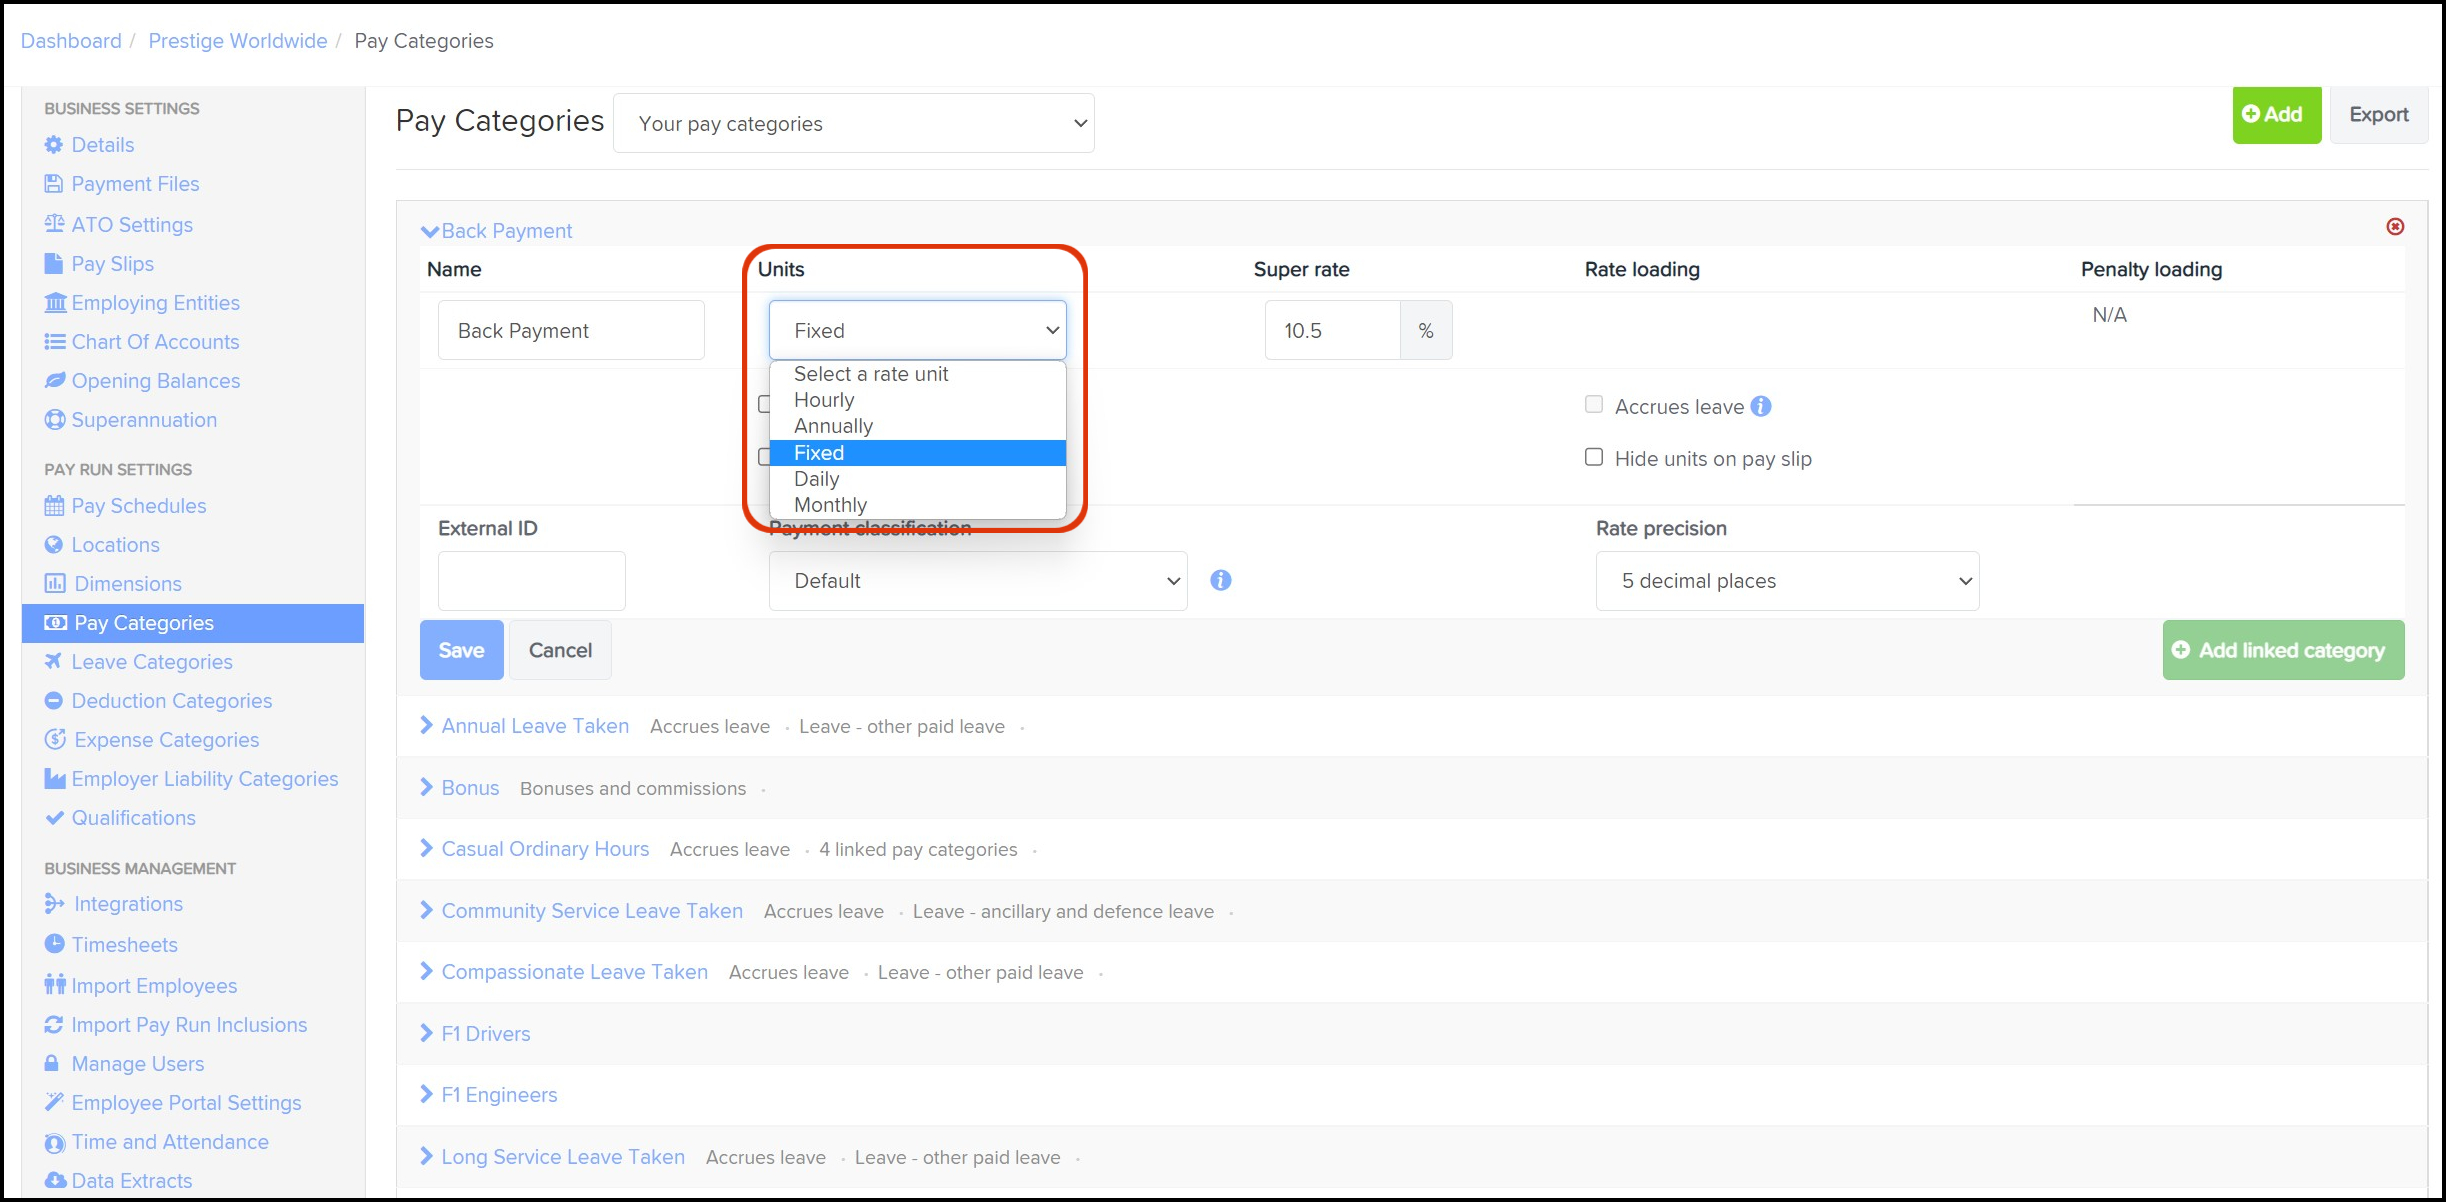Viewport: 2446px width, 1202px height.
Task: Click into the External ID field
Action: click(531, 581)
